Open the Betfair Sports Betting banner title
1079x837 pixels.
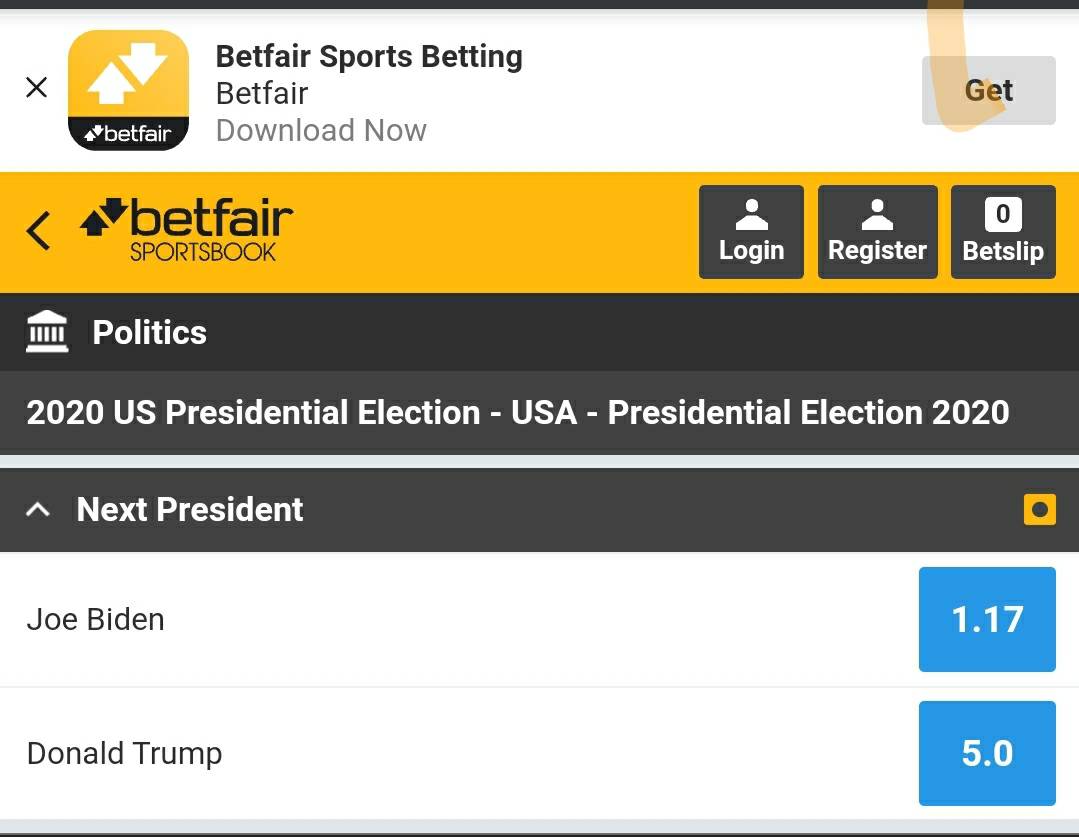369,56
